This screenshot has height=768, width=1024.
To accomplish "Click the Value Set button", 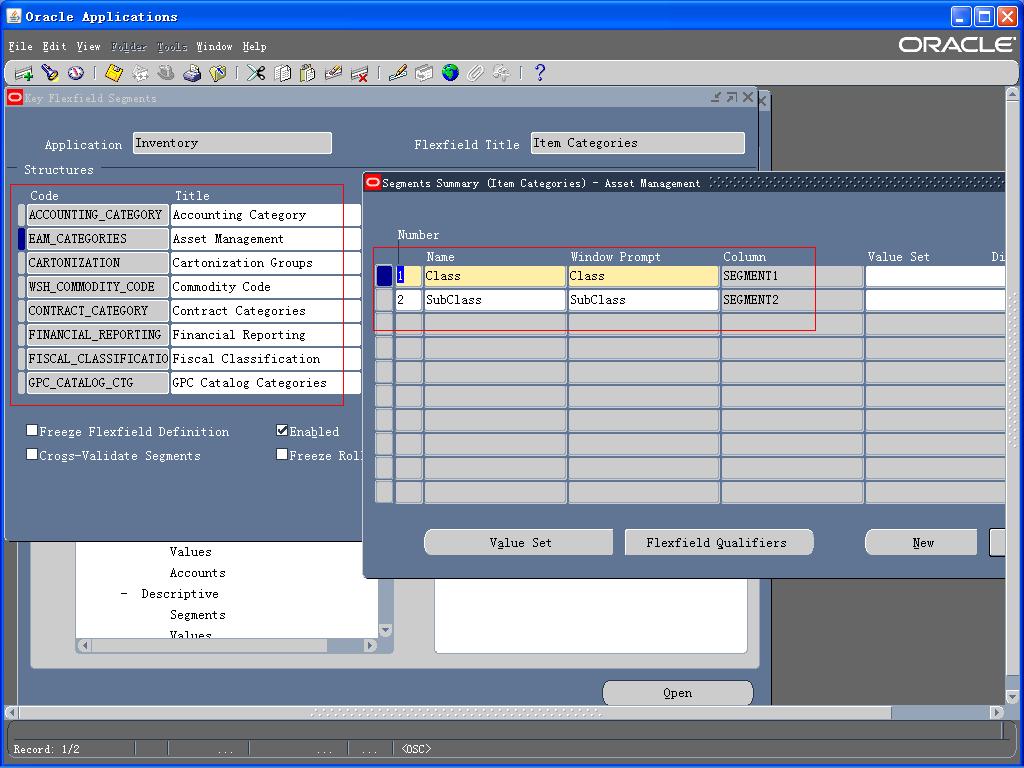I will pyautogui.click(x=519, y=543).
